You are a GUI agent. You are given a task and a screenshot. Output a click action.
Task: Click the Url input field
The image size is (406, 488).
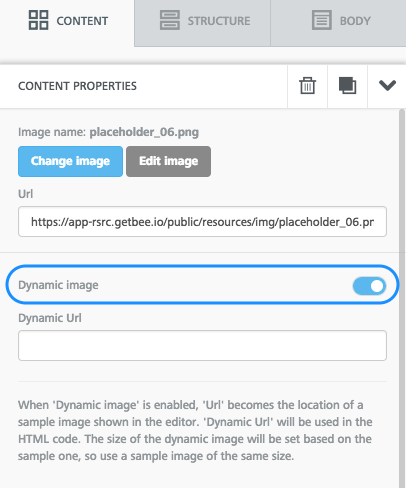[x=202, y=222]
